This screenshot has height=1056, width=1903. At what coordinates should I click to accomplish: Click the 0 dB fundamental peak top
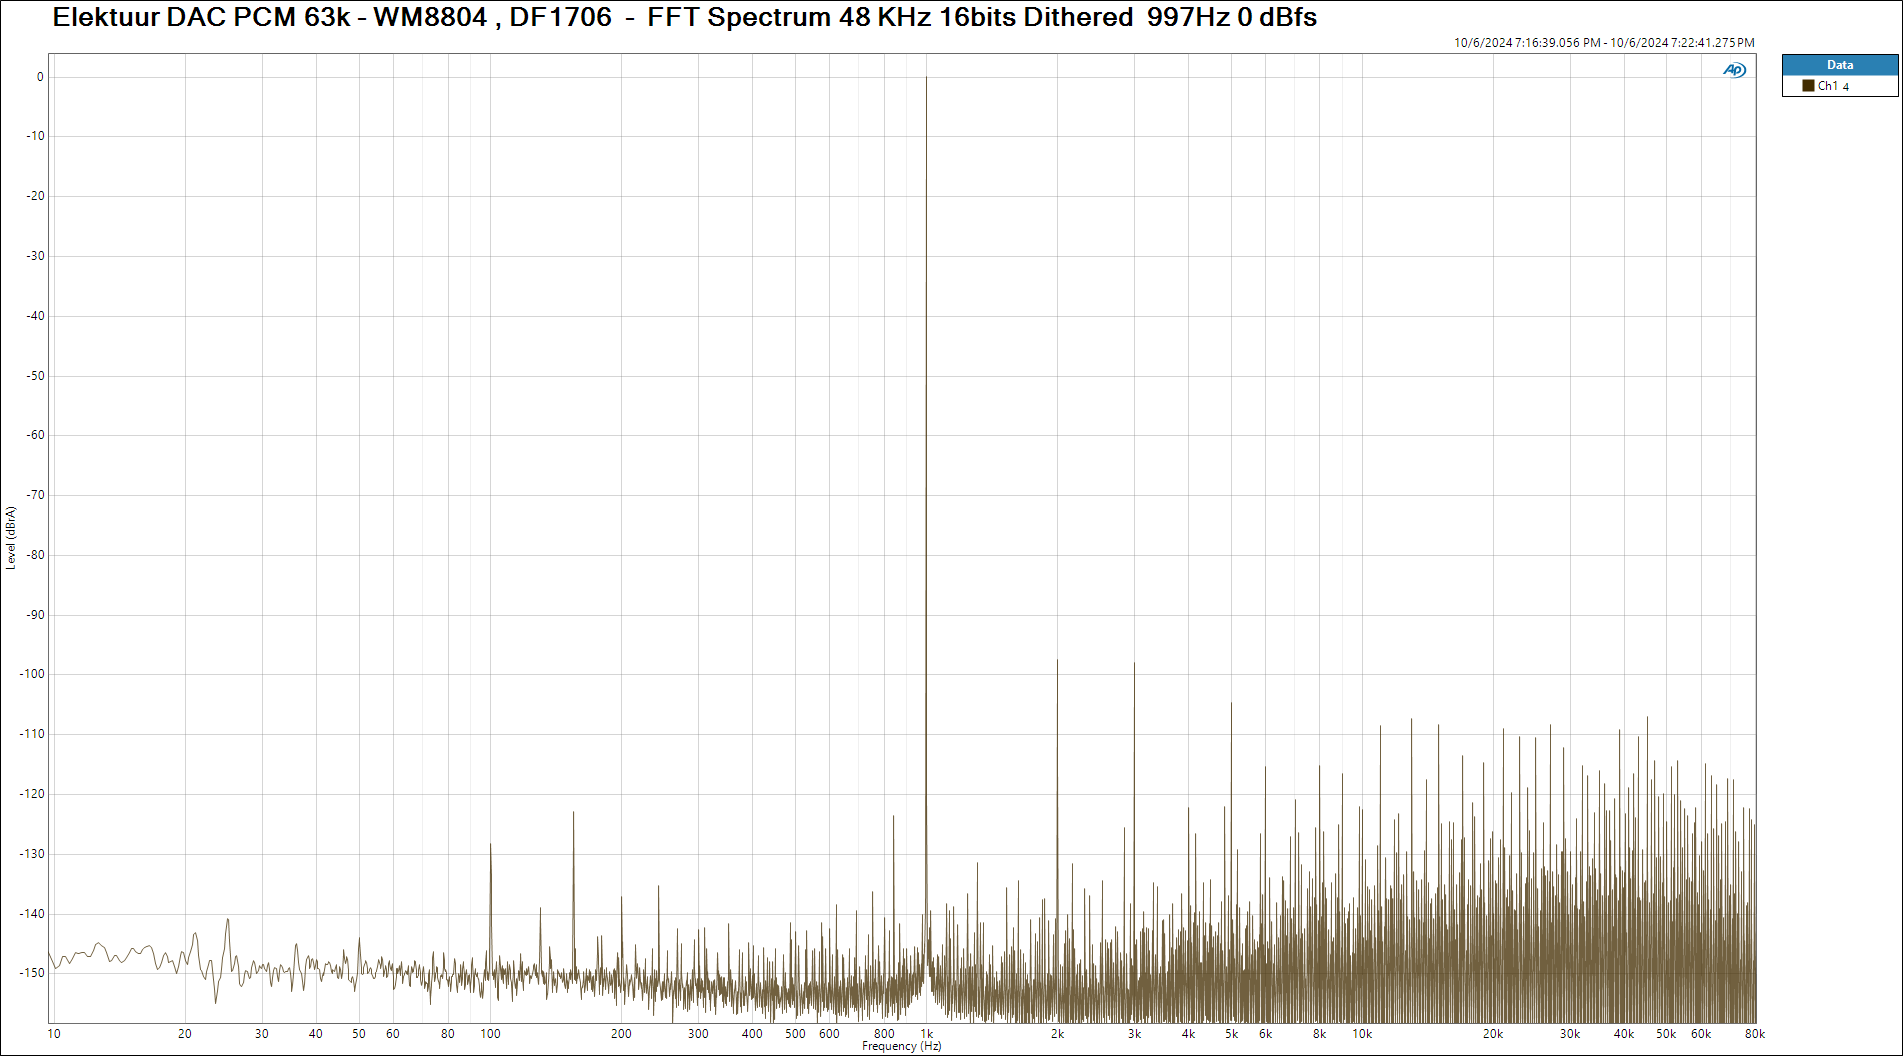pyautogui.click(x=926, y=78)
